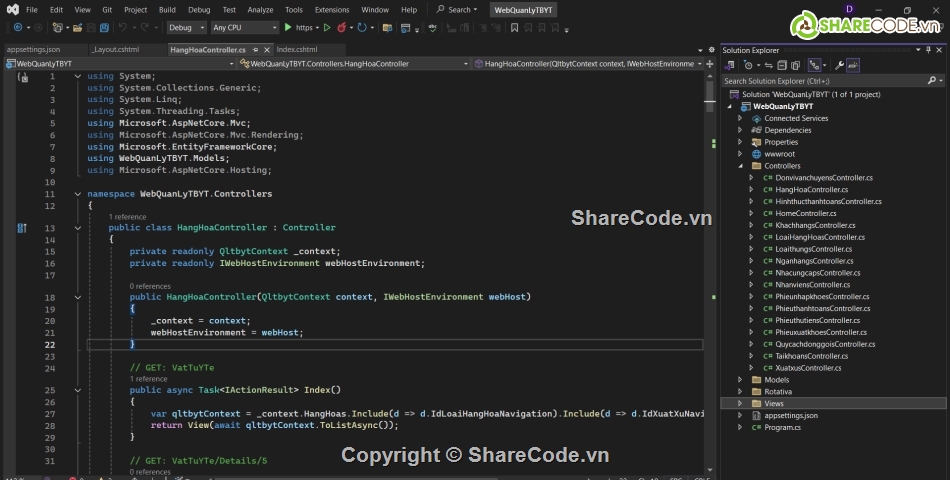
Task: Collapse the HangHoaController class on line 13
Action: (78, 228)
